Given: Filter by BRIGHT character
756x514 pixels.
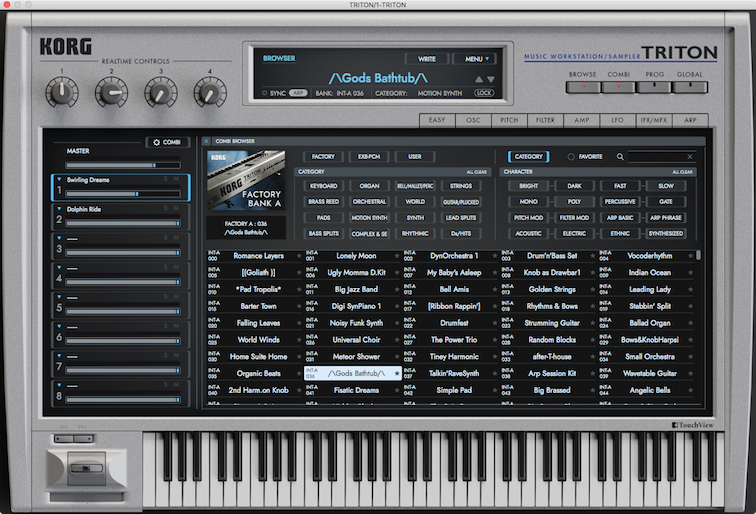Looking at the screenshot, I should [x=528, y=186].
